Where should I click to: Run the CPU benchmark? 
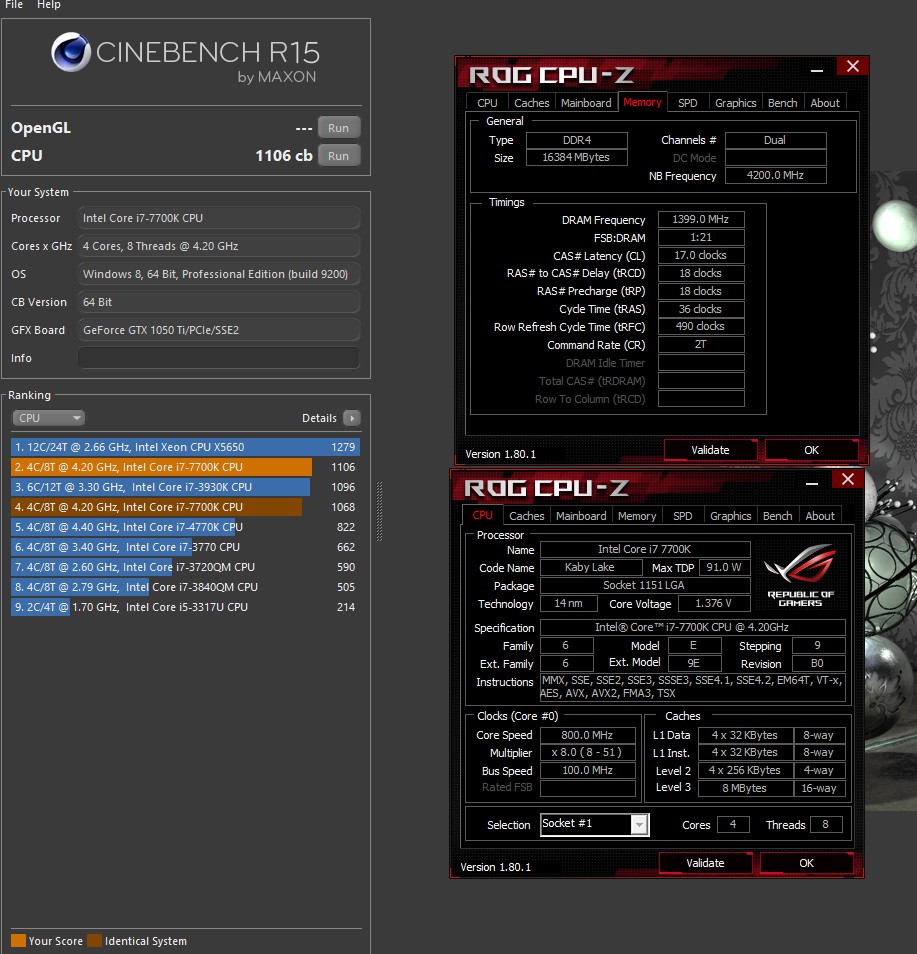(338, 156)
